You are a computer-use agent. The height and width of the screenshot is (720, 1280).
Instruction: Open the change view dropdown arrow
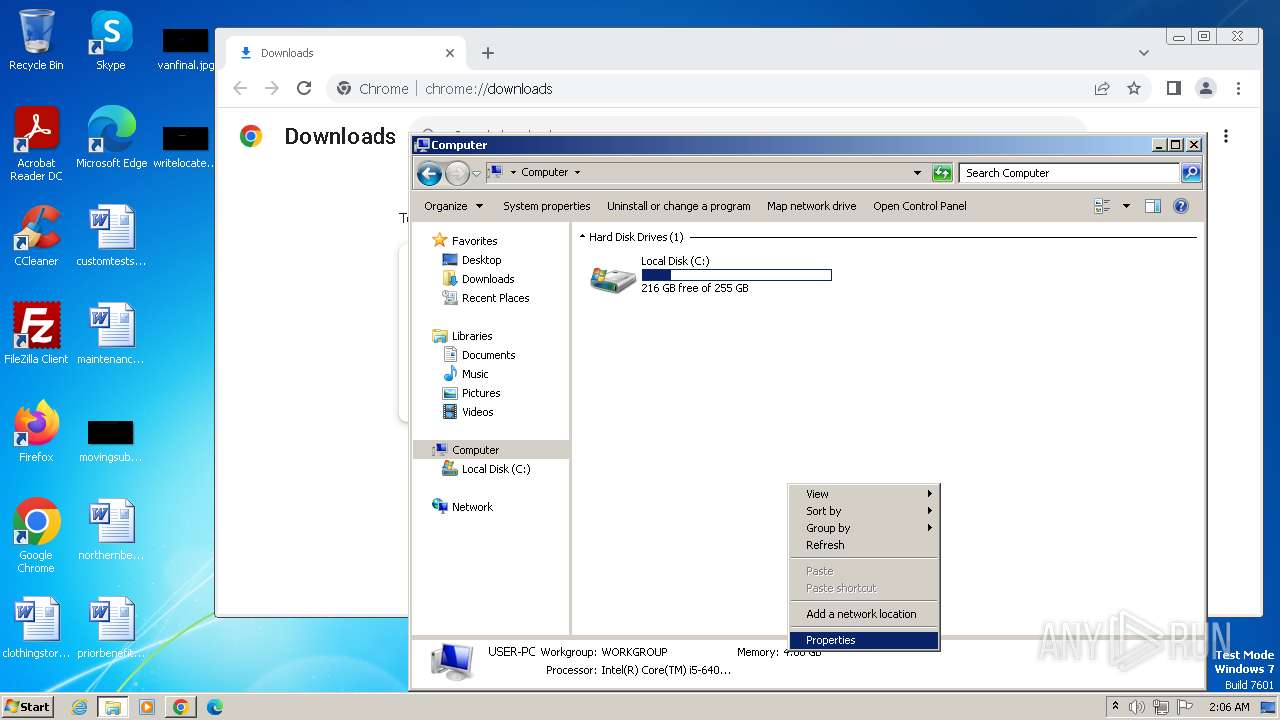coord(1126,206)
